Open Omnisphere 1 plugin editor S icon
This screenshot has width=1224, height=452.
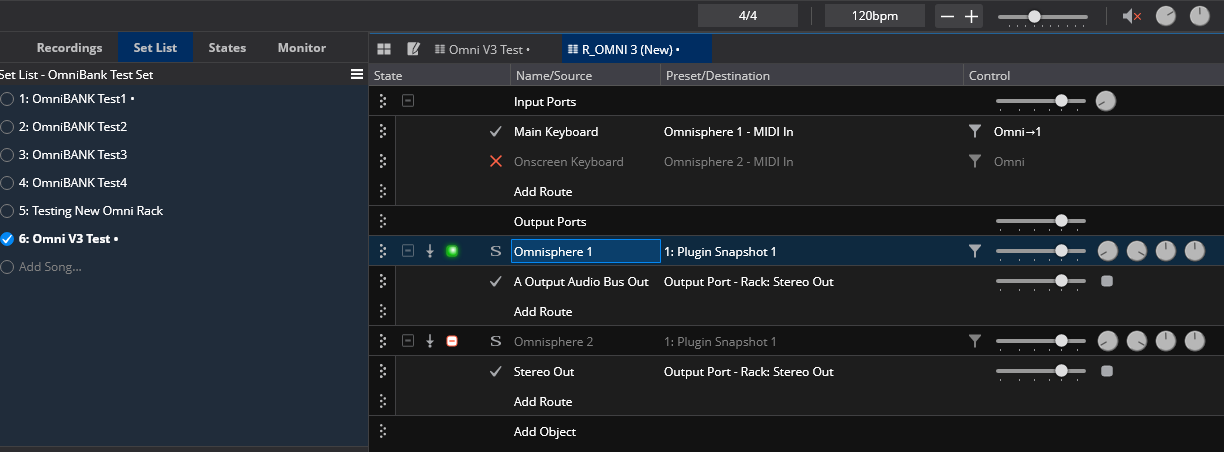[495, 251]
